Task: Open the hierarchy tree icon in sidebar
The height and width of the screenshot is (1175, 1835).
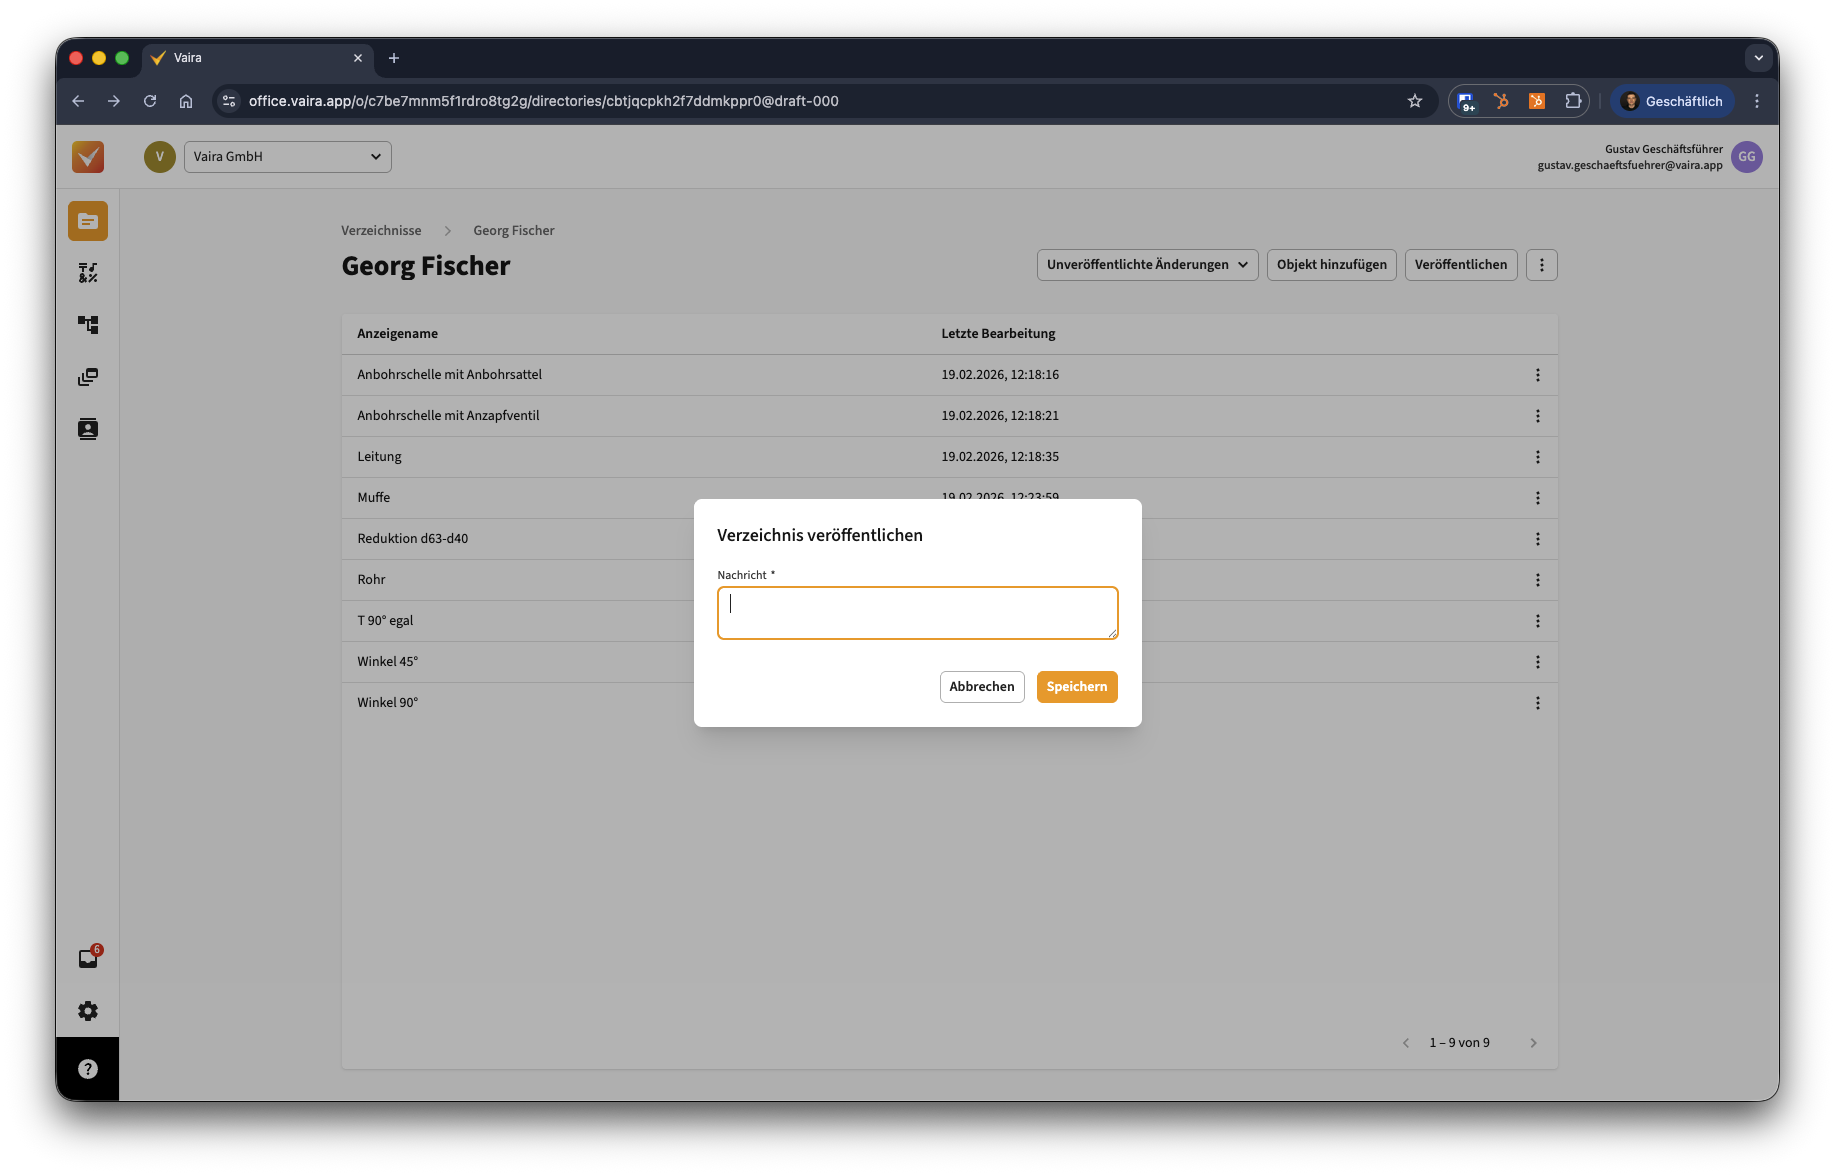Action: pyautogui.click(x=88, y=325)
